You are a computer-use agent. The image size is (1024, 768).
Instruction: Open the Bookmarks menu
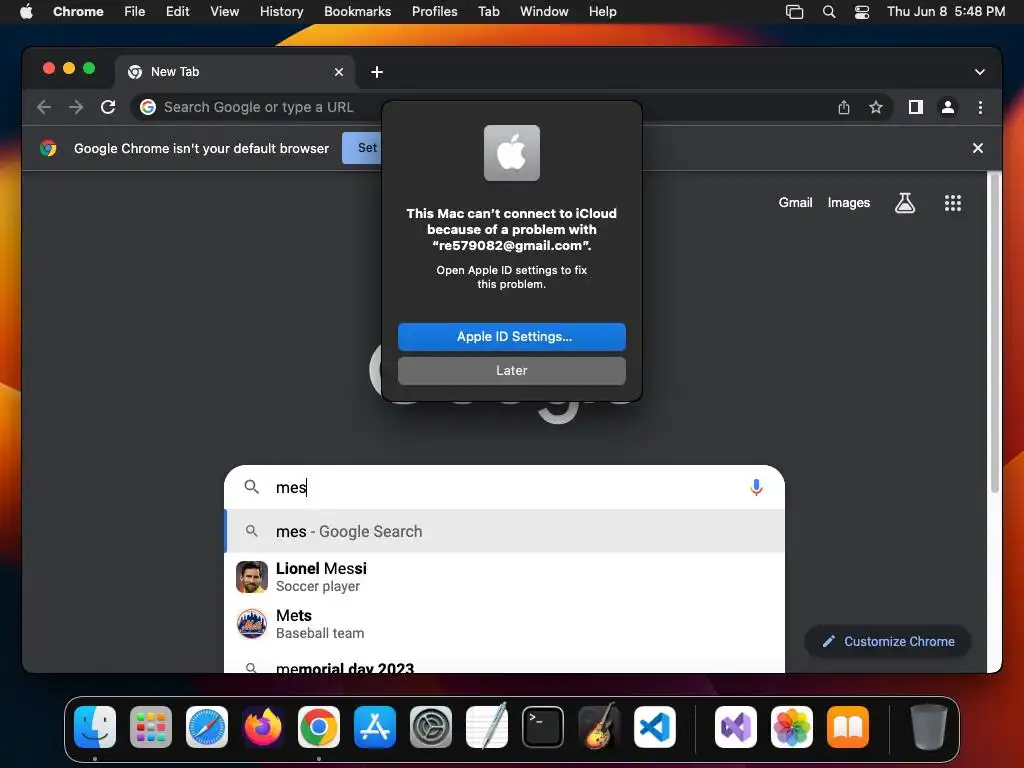click(357, 12)
